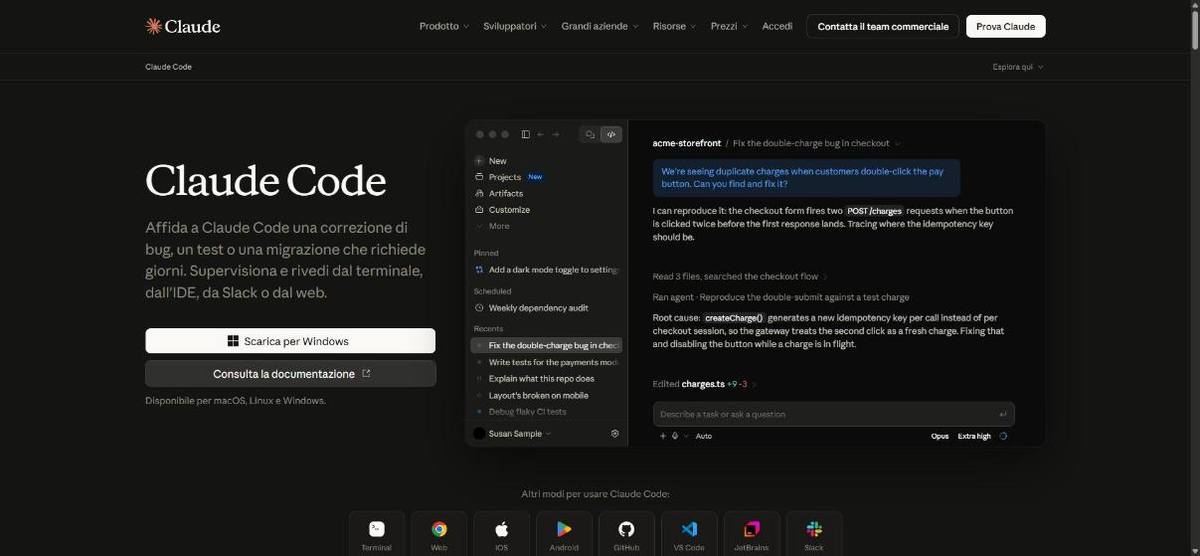The height and width of the screenshot is (556, 1200).
Task: Select the Opus model label
Action: pyautogui.click(x=939, y=436)
